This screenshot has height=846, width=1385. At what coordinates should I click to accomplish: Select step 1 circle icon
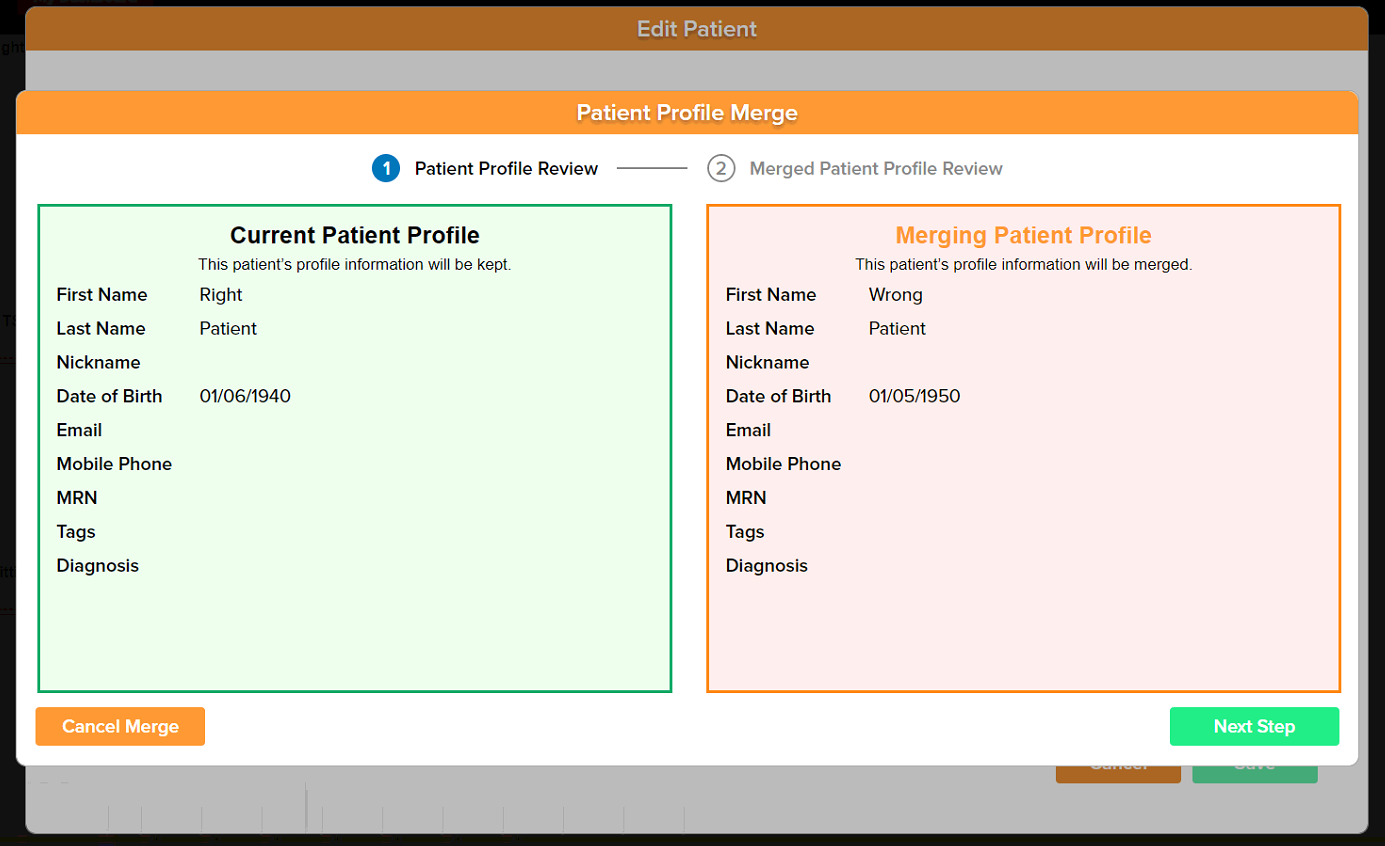click(386, 169)
